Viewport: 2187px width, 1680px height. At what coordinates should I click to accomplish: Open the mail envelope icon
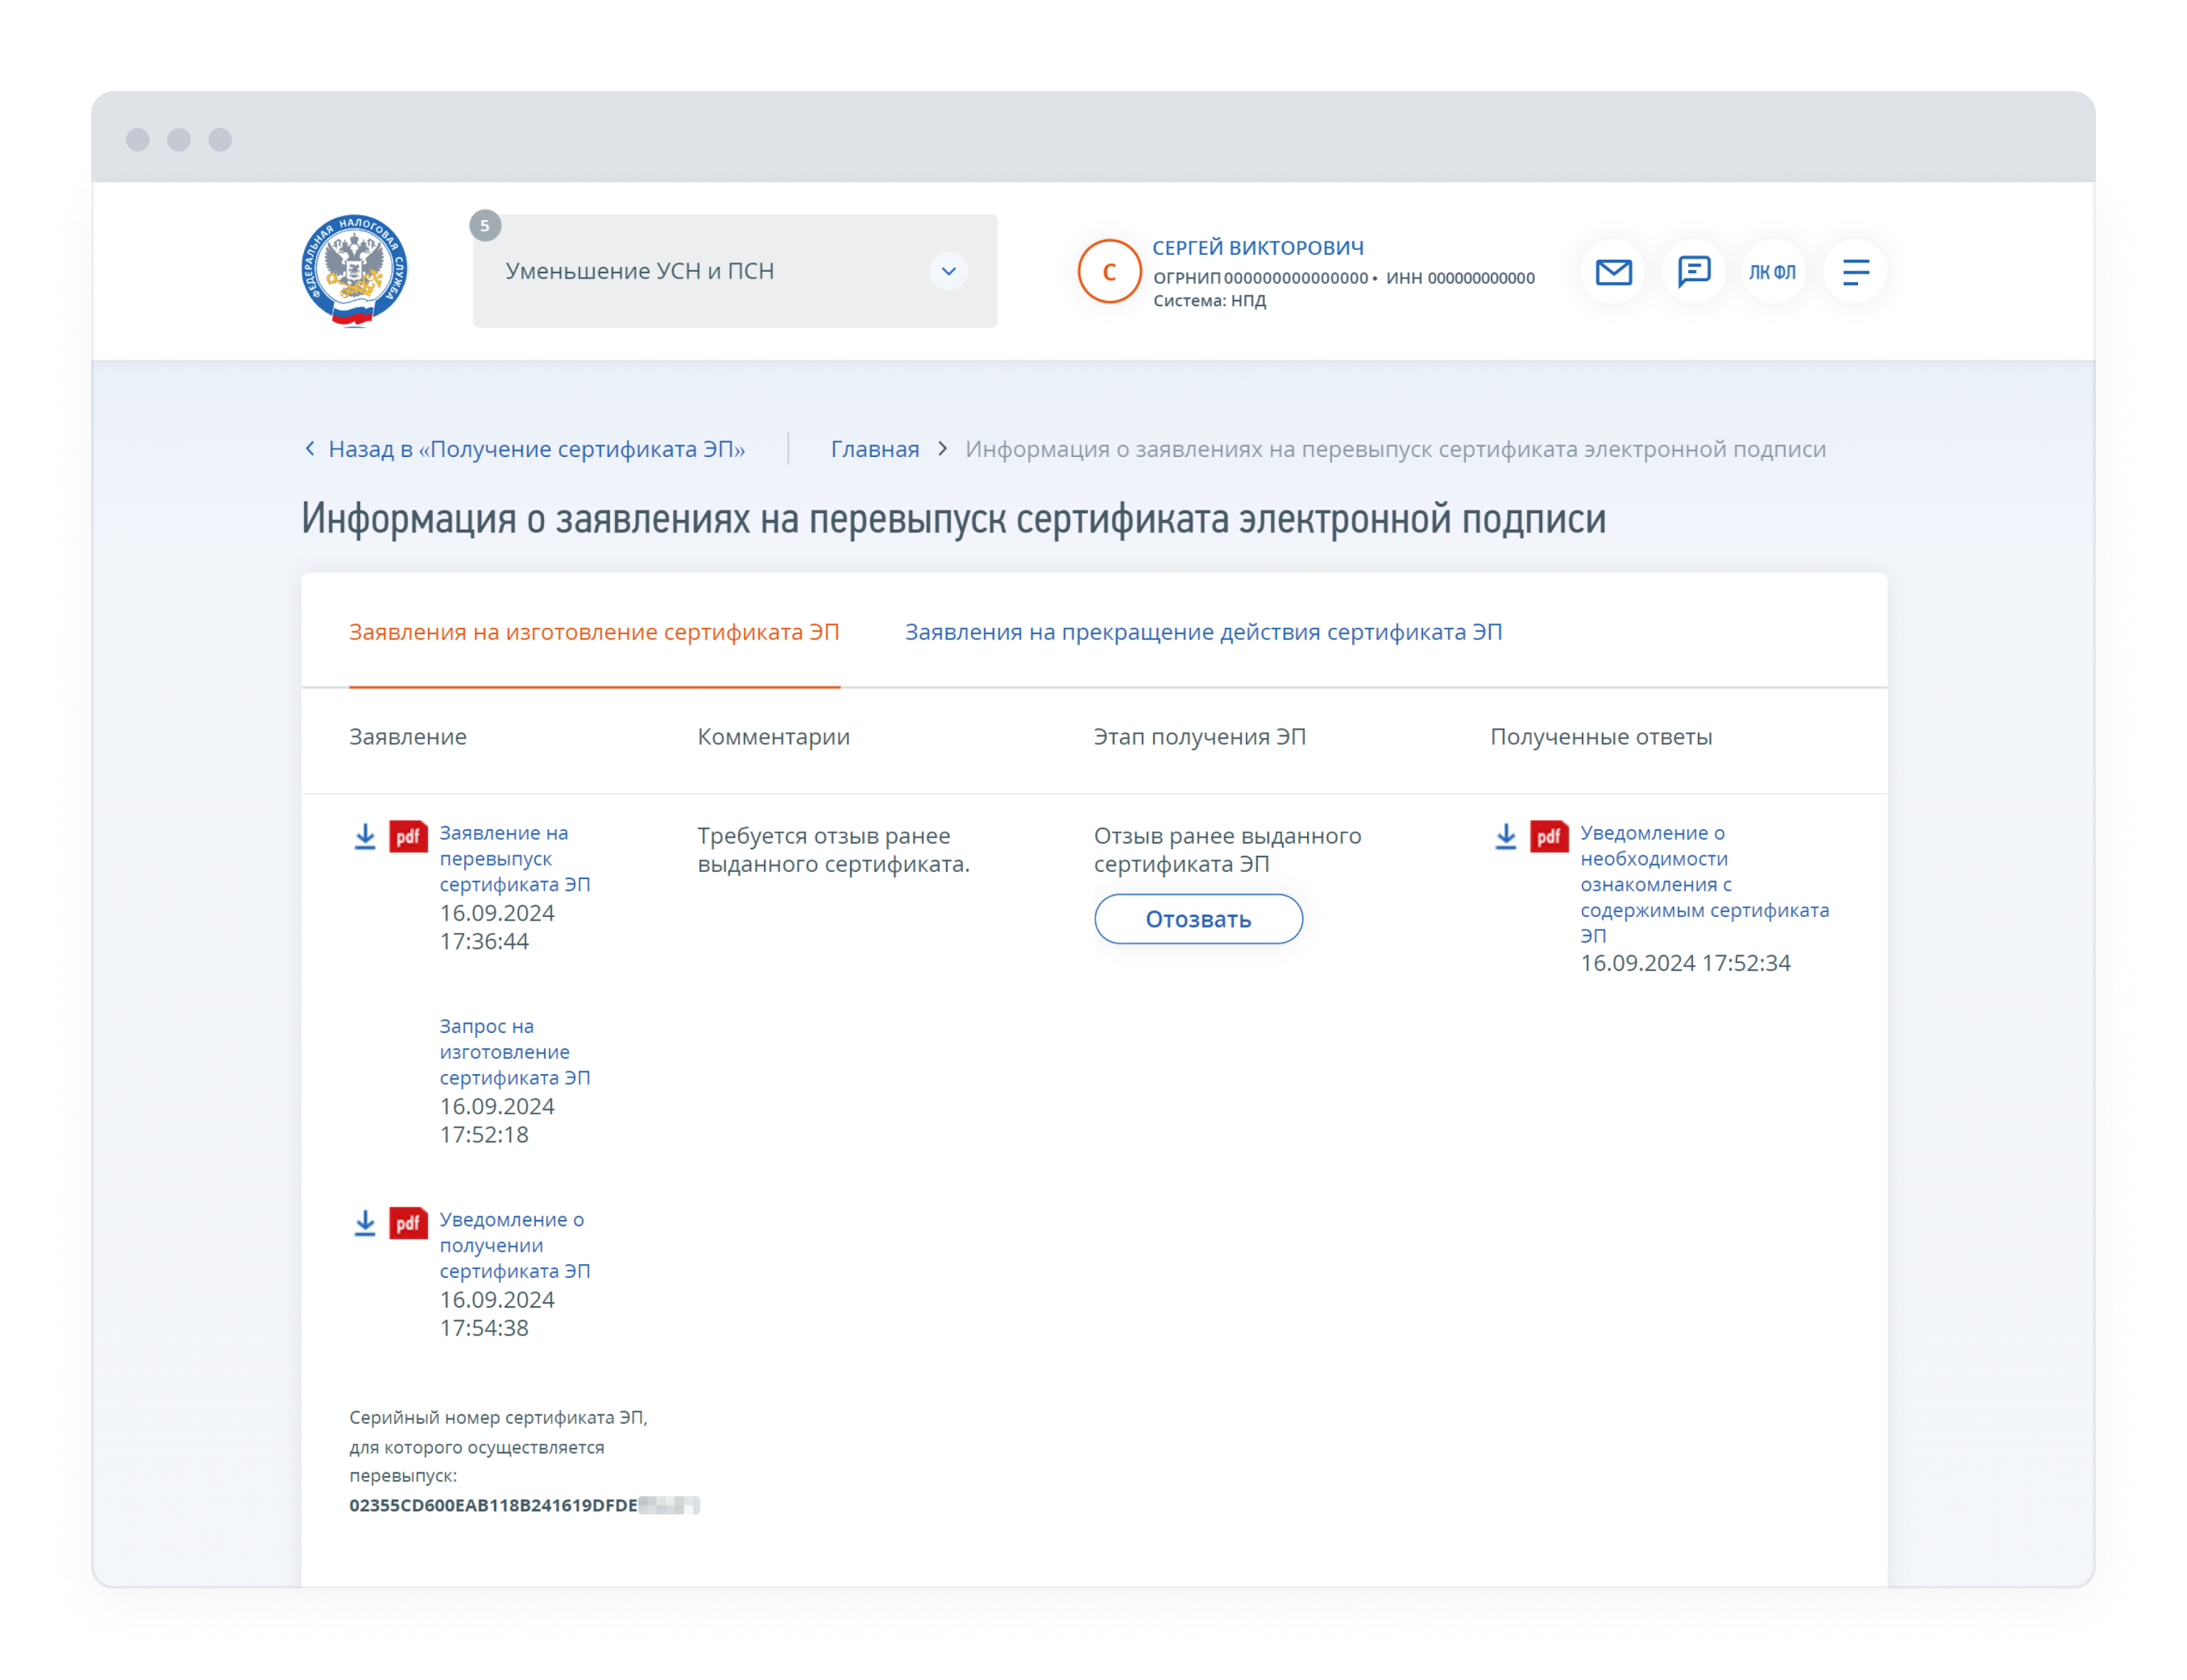tap(1613, 271)
